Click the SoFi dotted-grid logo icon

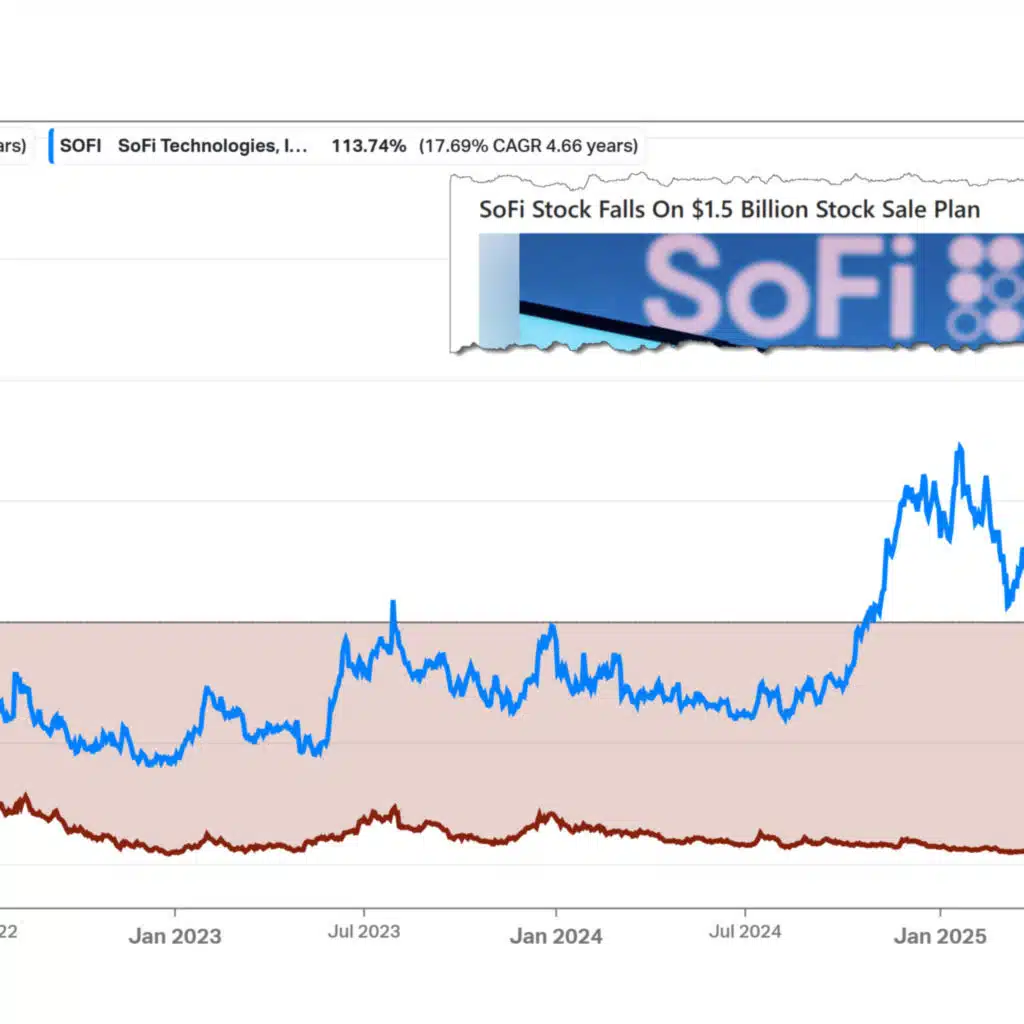(x=984, y=288)
